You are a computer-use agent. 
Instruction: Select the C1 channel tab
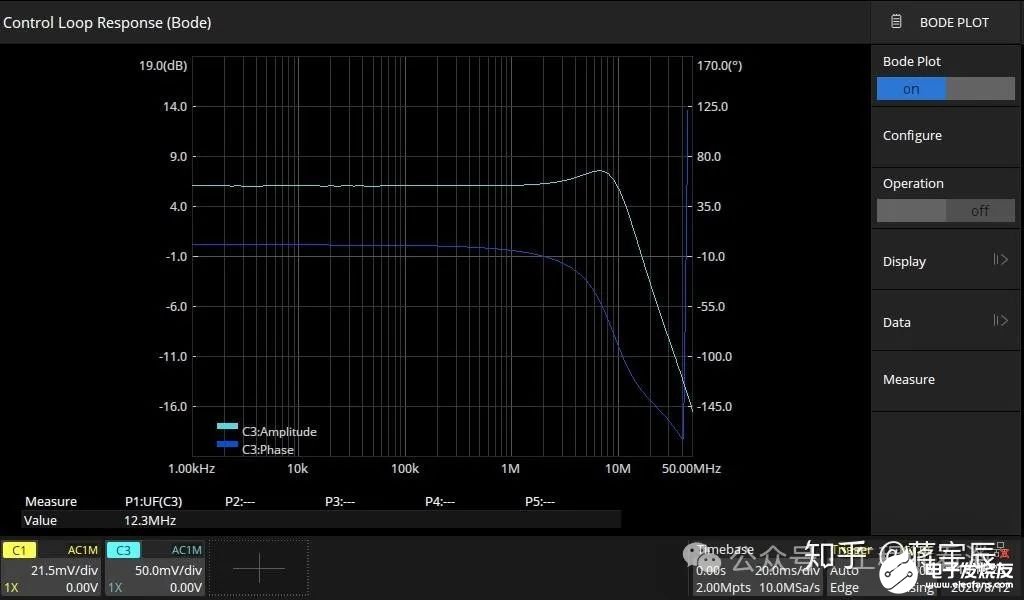[19, 550]
